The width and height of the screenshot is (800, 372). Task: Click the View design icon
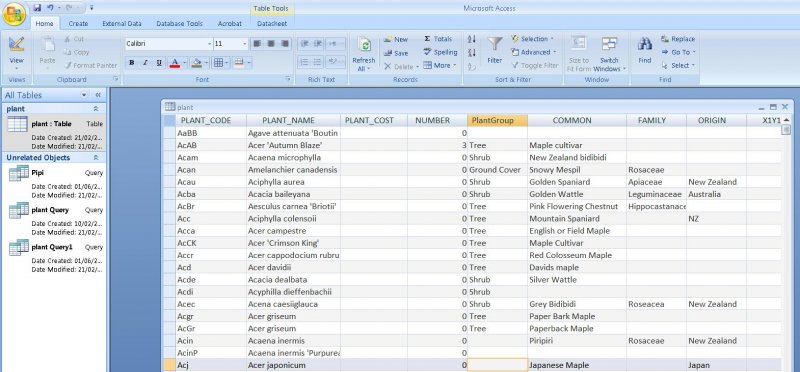[x=16, y=44]
